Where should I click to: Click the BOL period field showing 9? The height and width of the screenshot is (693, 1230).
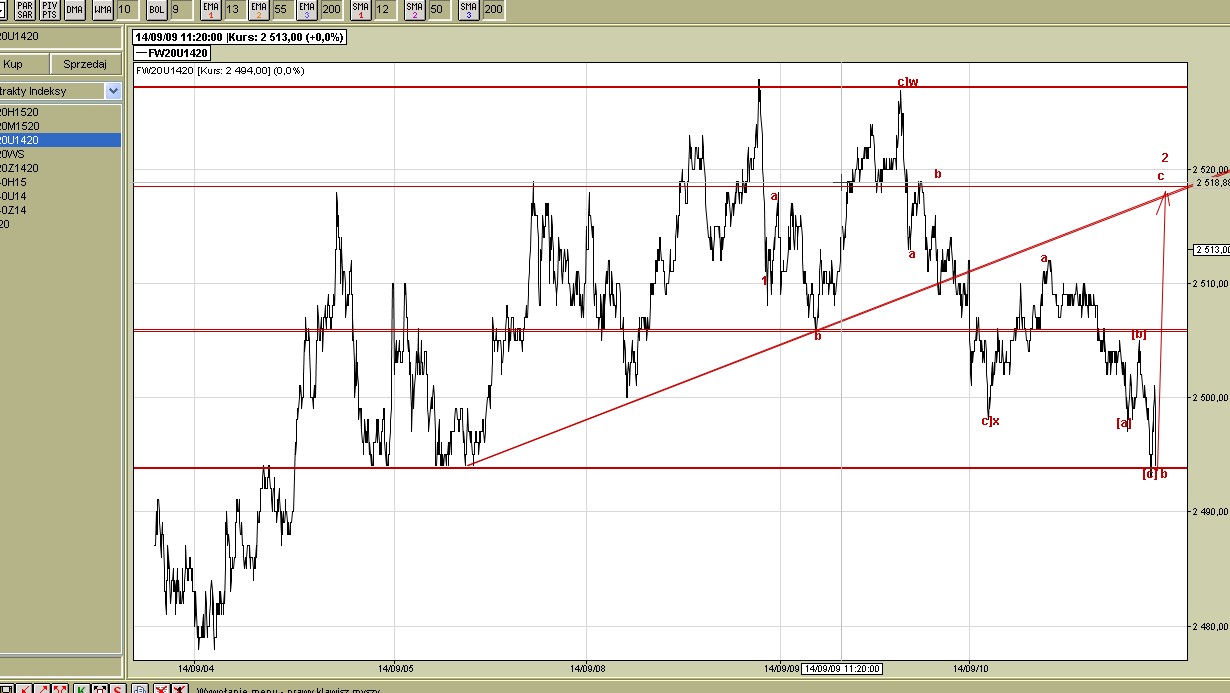tap(180, 9)
